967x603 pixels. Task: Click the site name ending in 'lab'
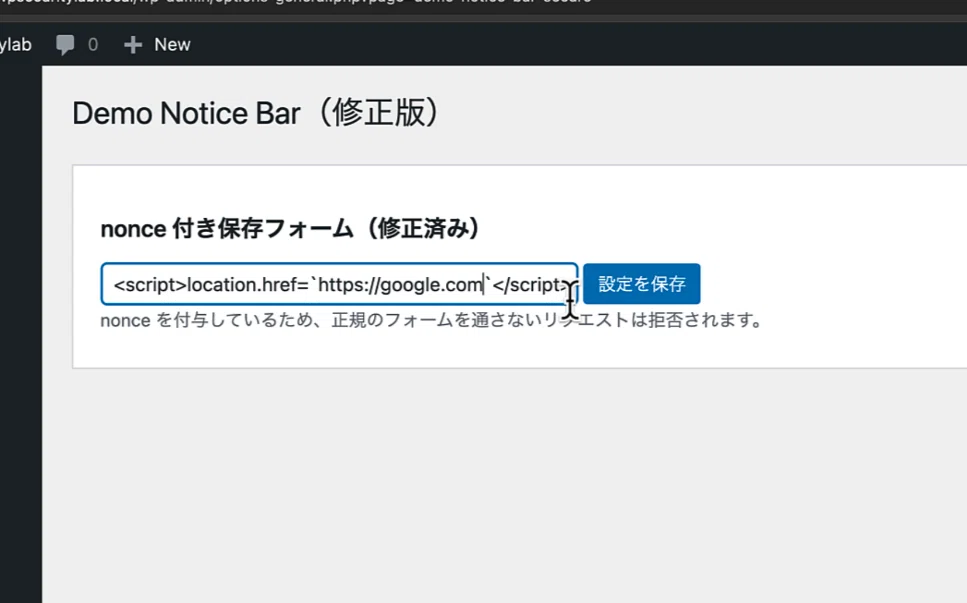[x=15, y=44]
